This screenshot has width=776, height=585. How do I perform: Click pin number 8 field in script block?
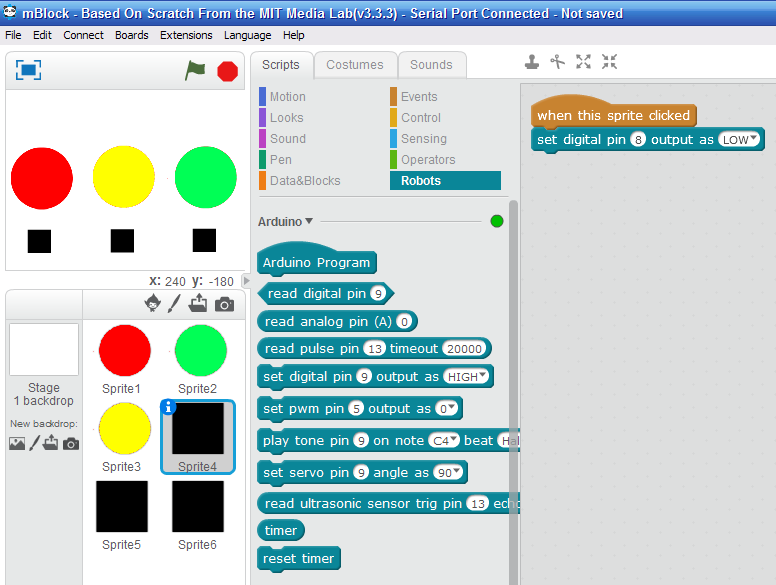click(x=638, y=140)
